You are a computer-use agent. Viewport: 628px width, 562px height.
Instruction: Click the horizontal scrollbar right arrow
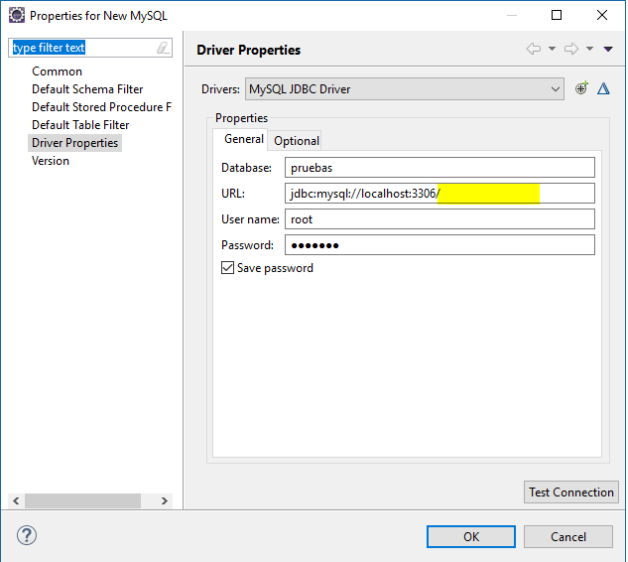coord(164,501)
